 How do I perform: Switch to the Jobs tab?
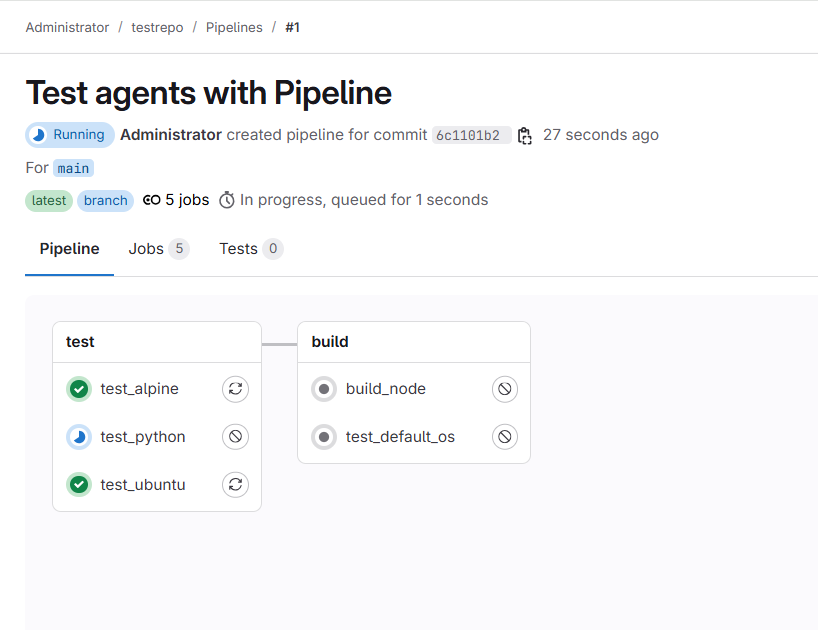146,248
